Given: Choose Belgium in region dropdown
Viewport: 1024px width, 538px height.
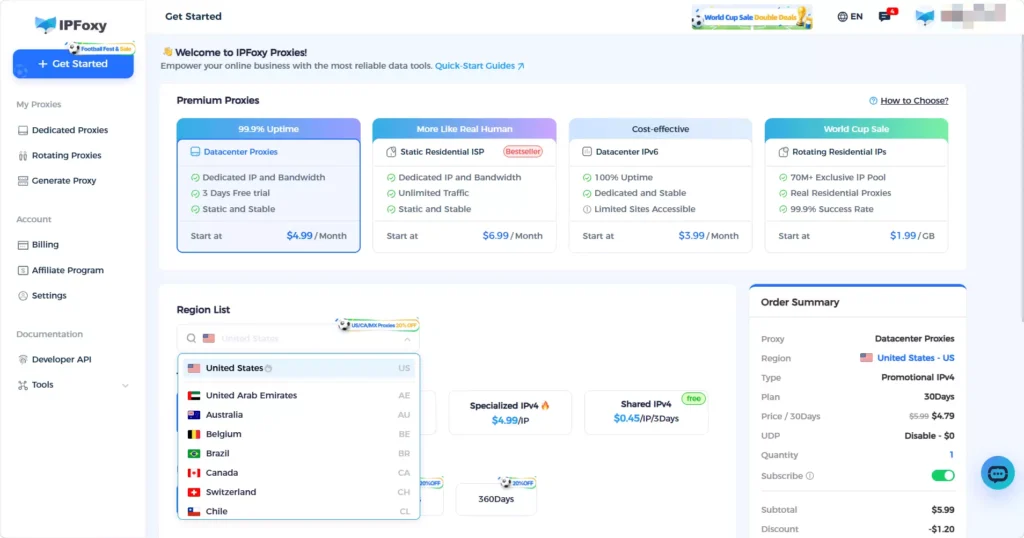Looking at the screenshot, I should pyautogui.click(x=298, y=434).
